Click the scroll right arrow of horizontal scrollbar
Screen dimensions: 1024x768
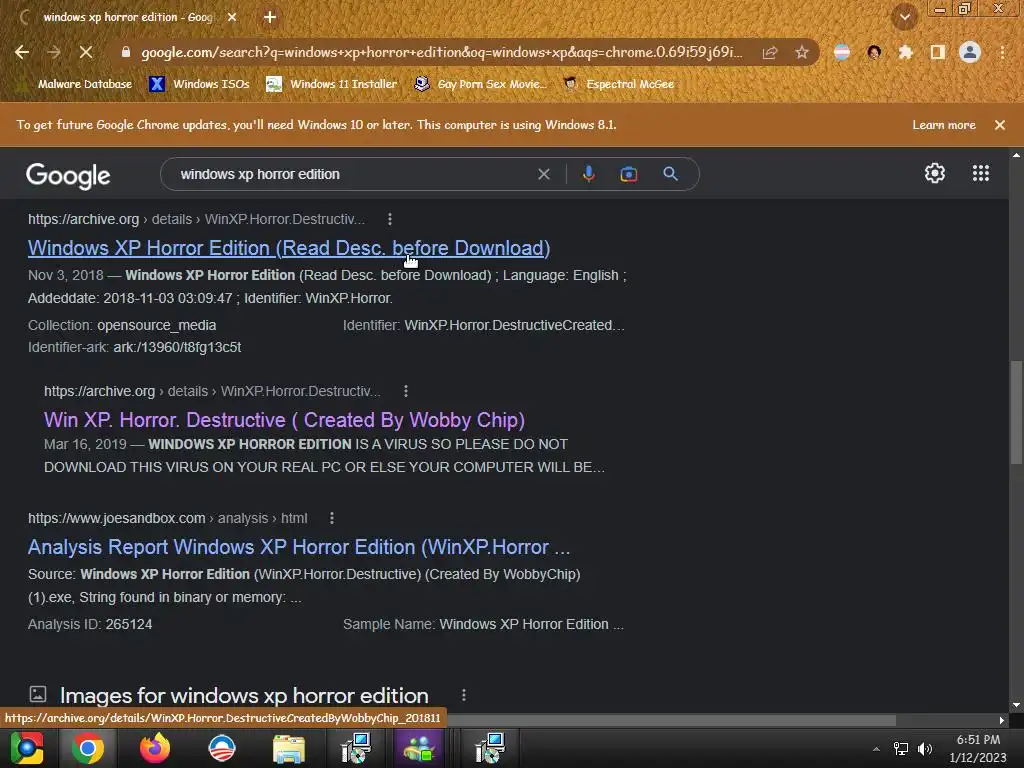pyautogui.click(x=1002, y=720)
